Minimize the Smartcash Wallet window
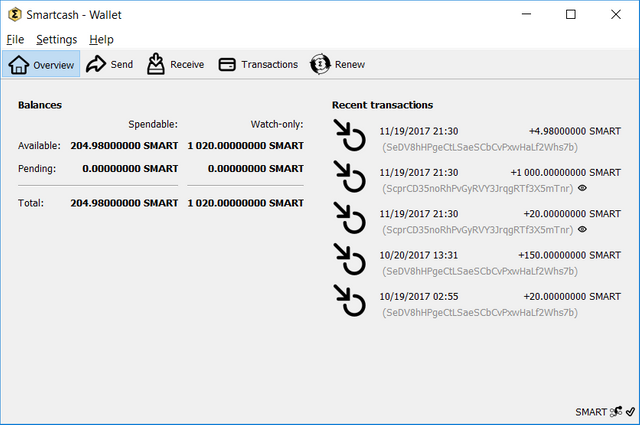 (527, 14)
